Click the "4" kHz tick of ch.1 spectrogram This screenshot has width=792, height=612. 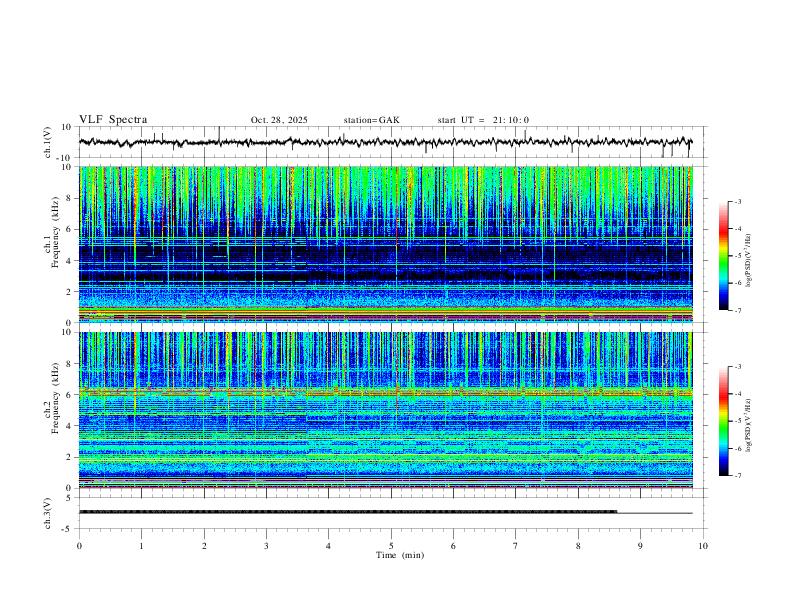(69, 261)
